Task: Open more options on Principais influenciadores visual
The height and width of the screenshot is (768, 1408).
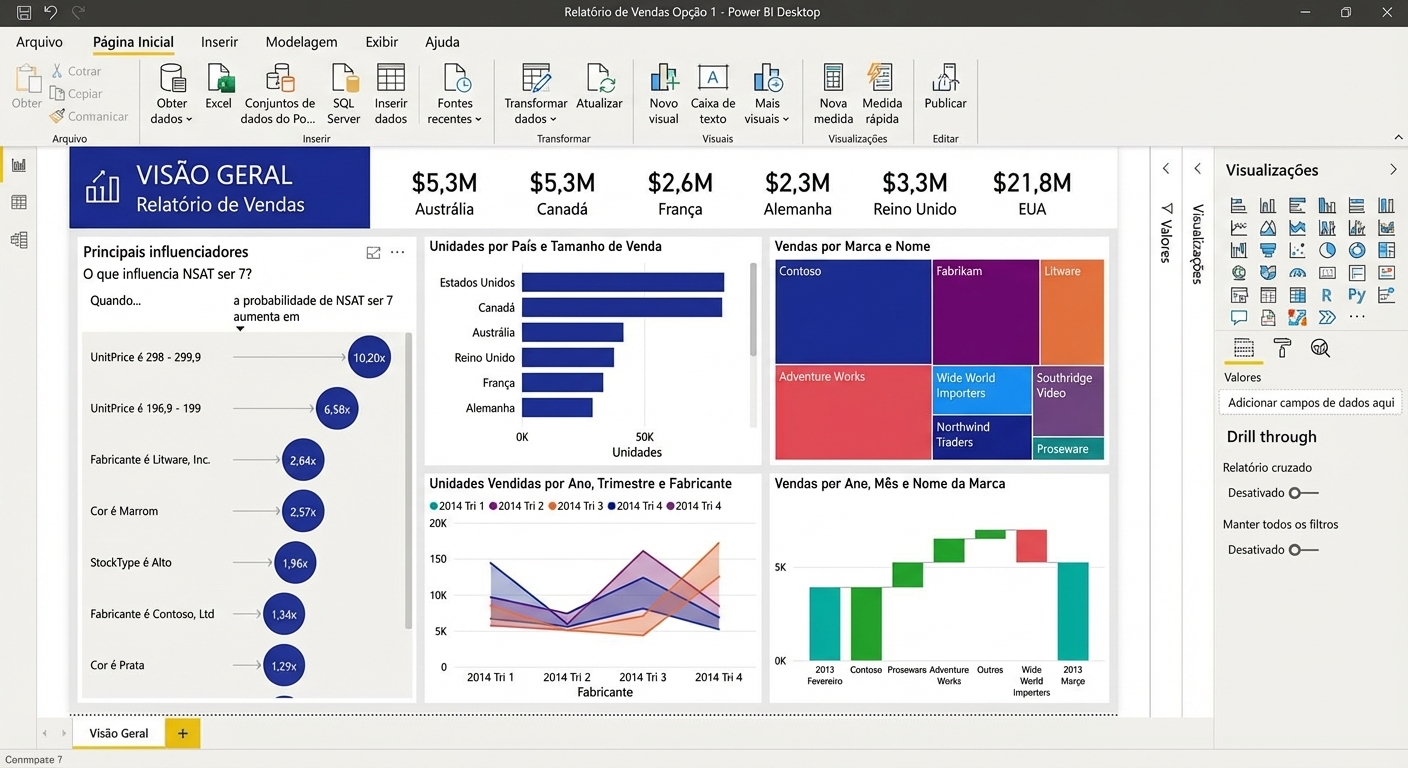Action: tap(398, 253)
